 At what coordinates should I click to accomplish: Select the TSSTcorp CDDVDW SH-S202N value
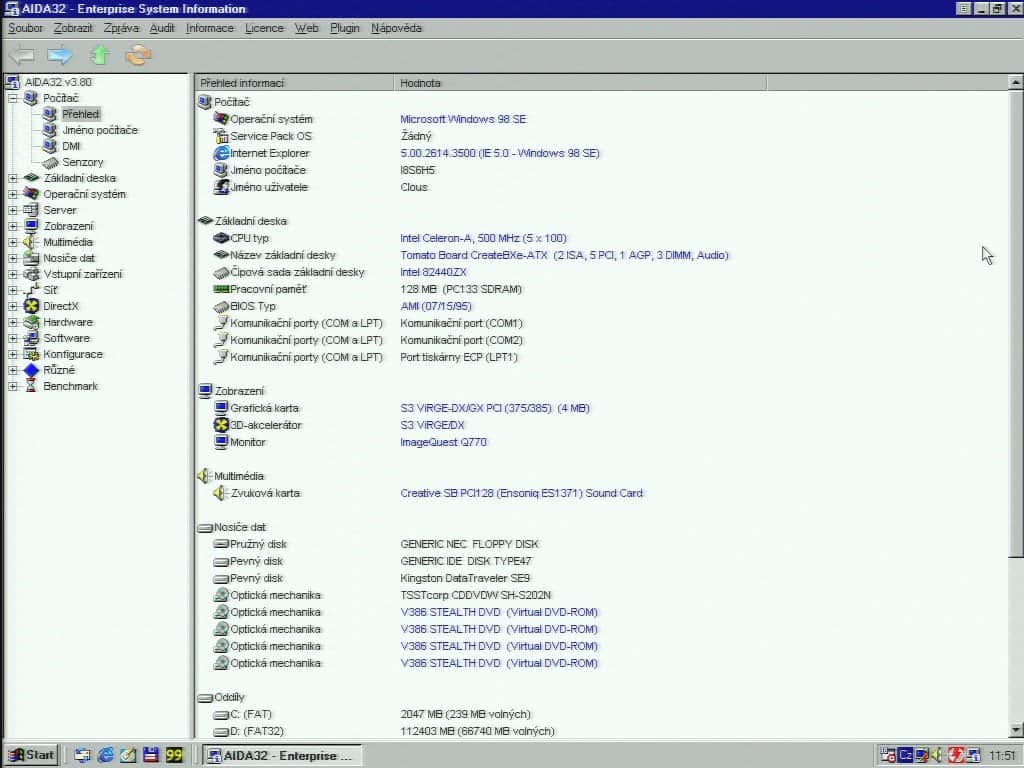click(475, 595)
